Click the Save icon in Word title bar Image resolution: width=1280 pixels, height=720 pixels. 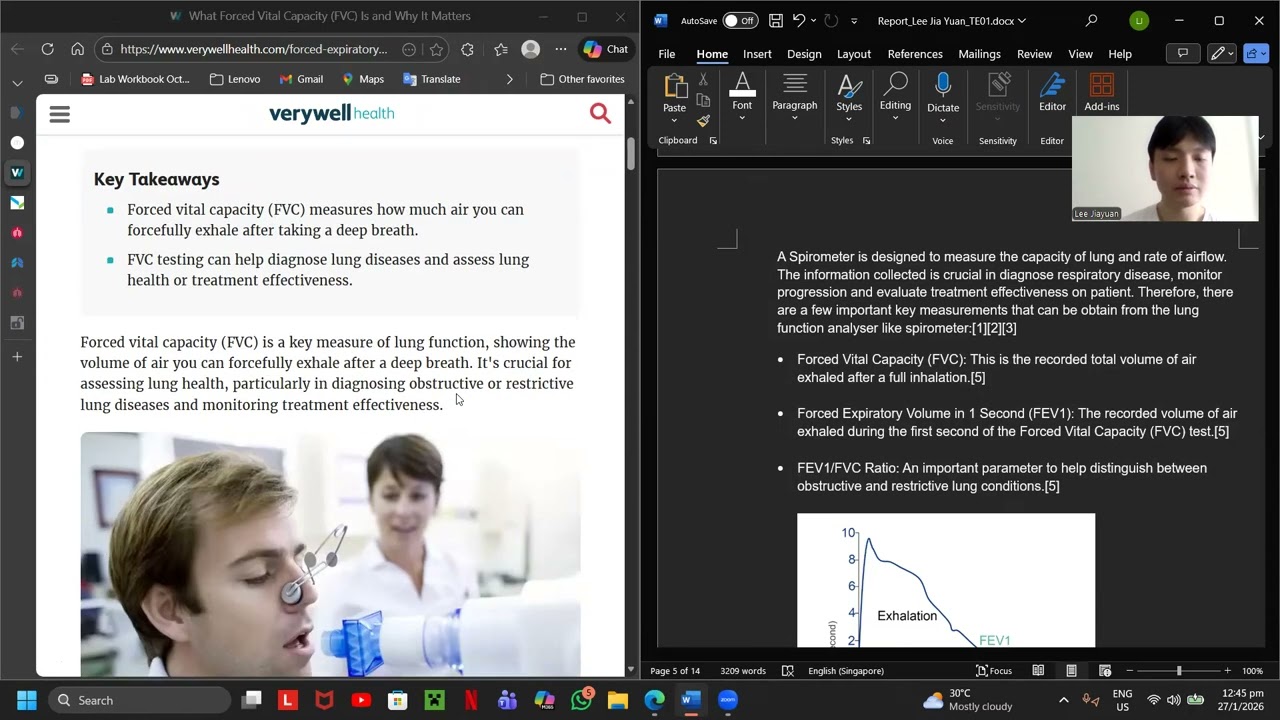pos(775,20)
